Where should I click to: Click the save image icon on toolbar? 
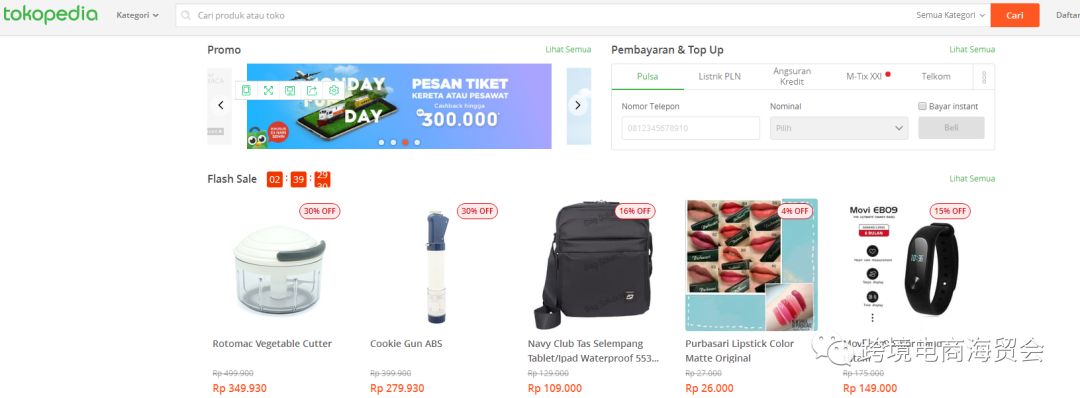point(290,90)
